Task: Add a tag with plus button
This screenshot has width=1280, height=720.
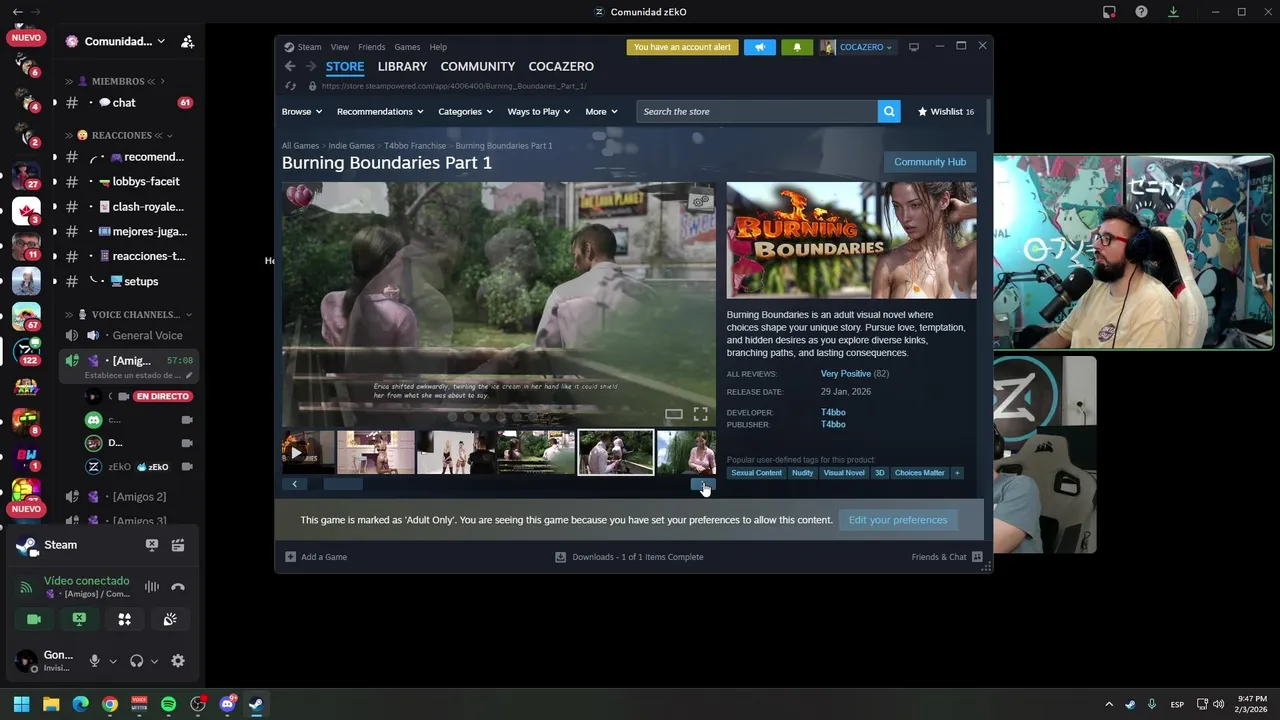Action: point(957,473)
